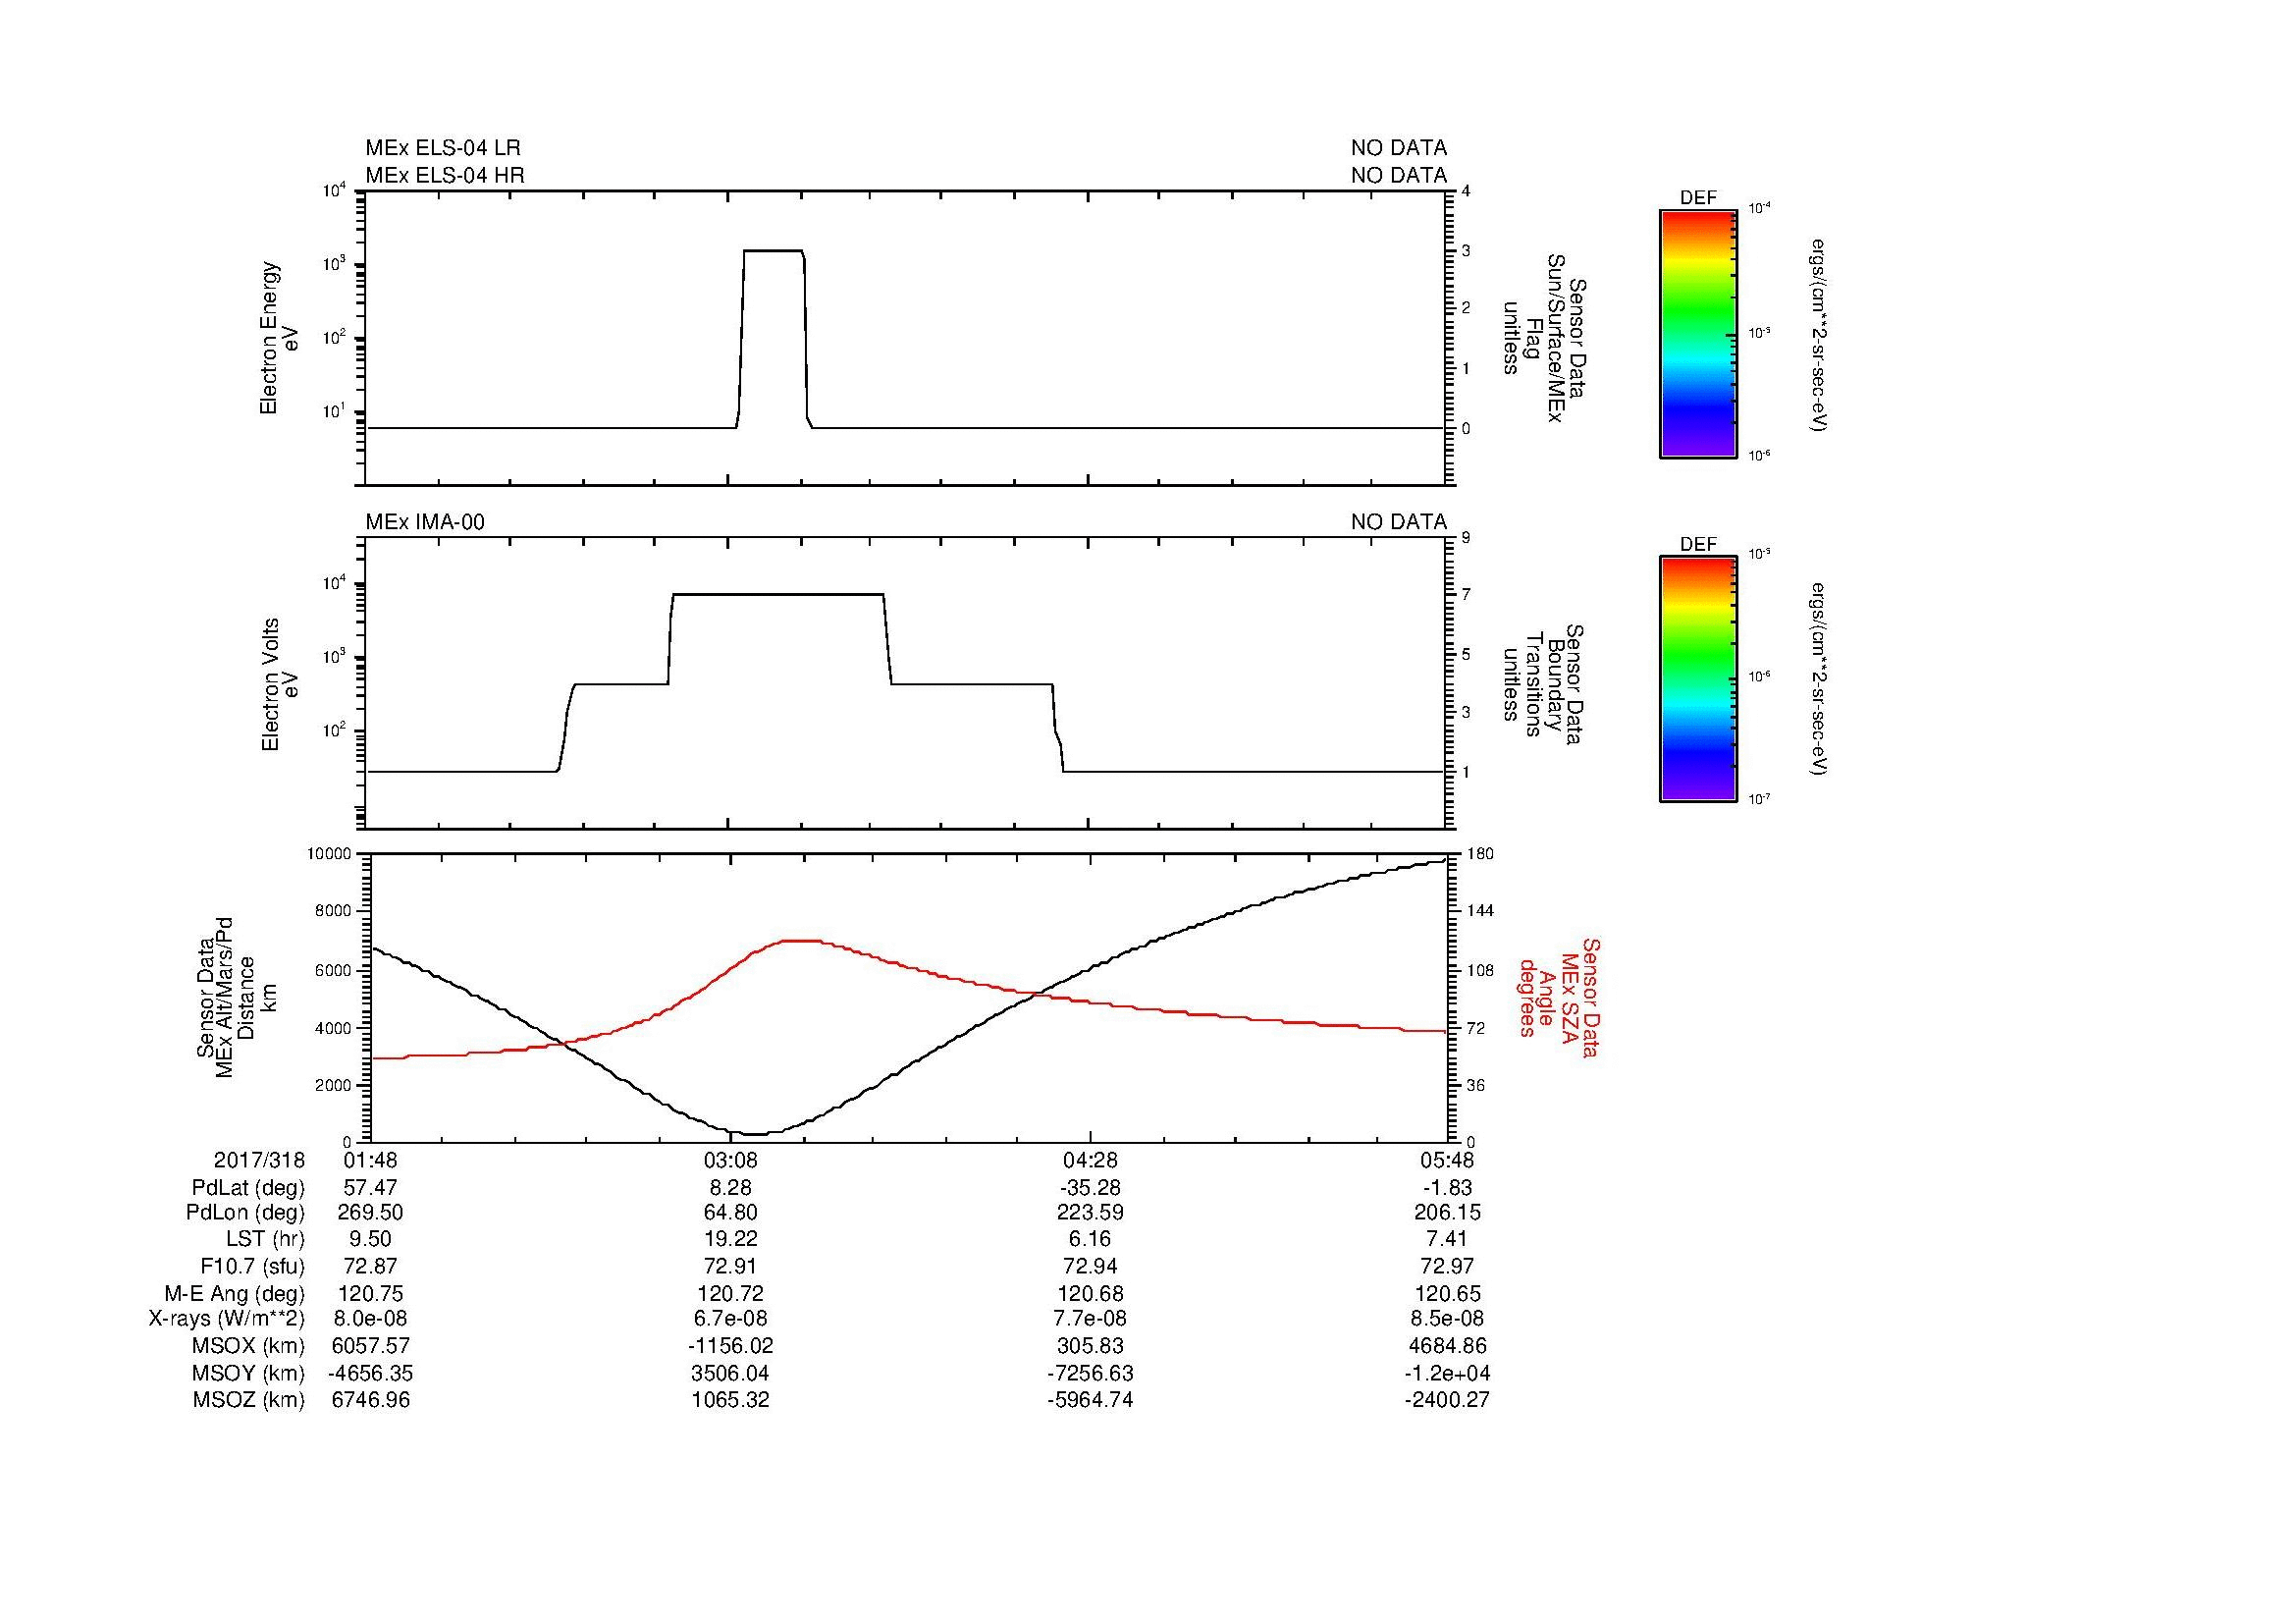This screenshot has width=2296, height=1623.
Task: Click the 'Sun/Surface/MEx Flag' axis label
Action: tap(1544, 338)
